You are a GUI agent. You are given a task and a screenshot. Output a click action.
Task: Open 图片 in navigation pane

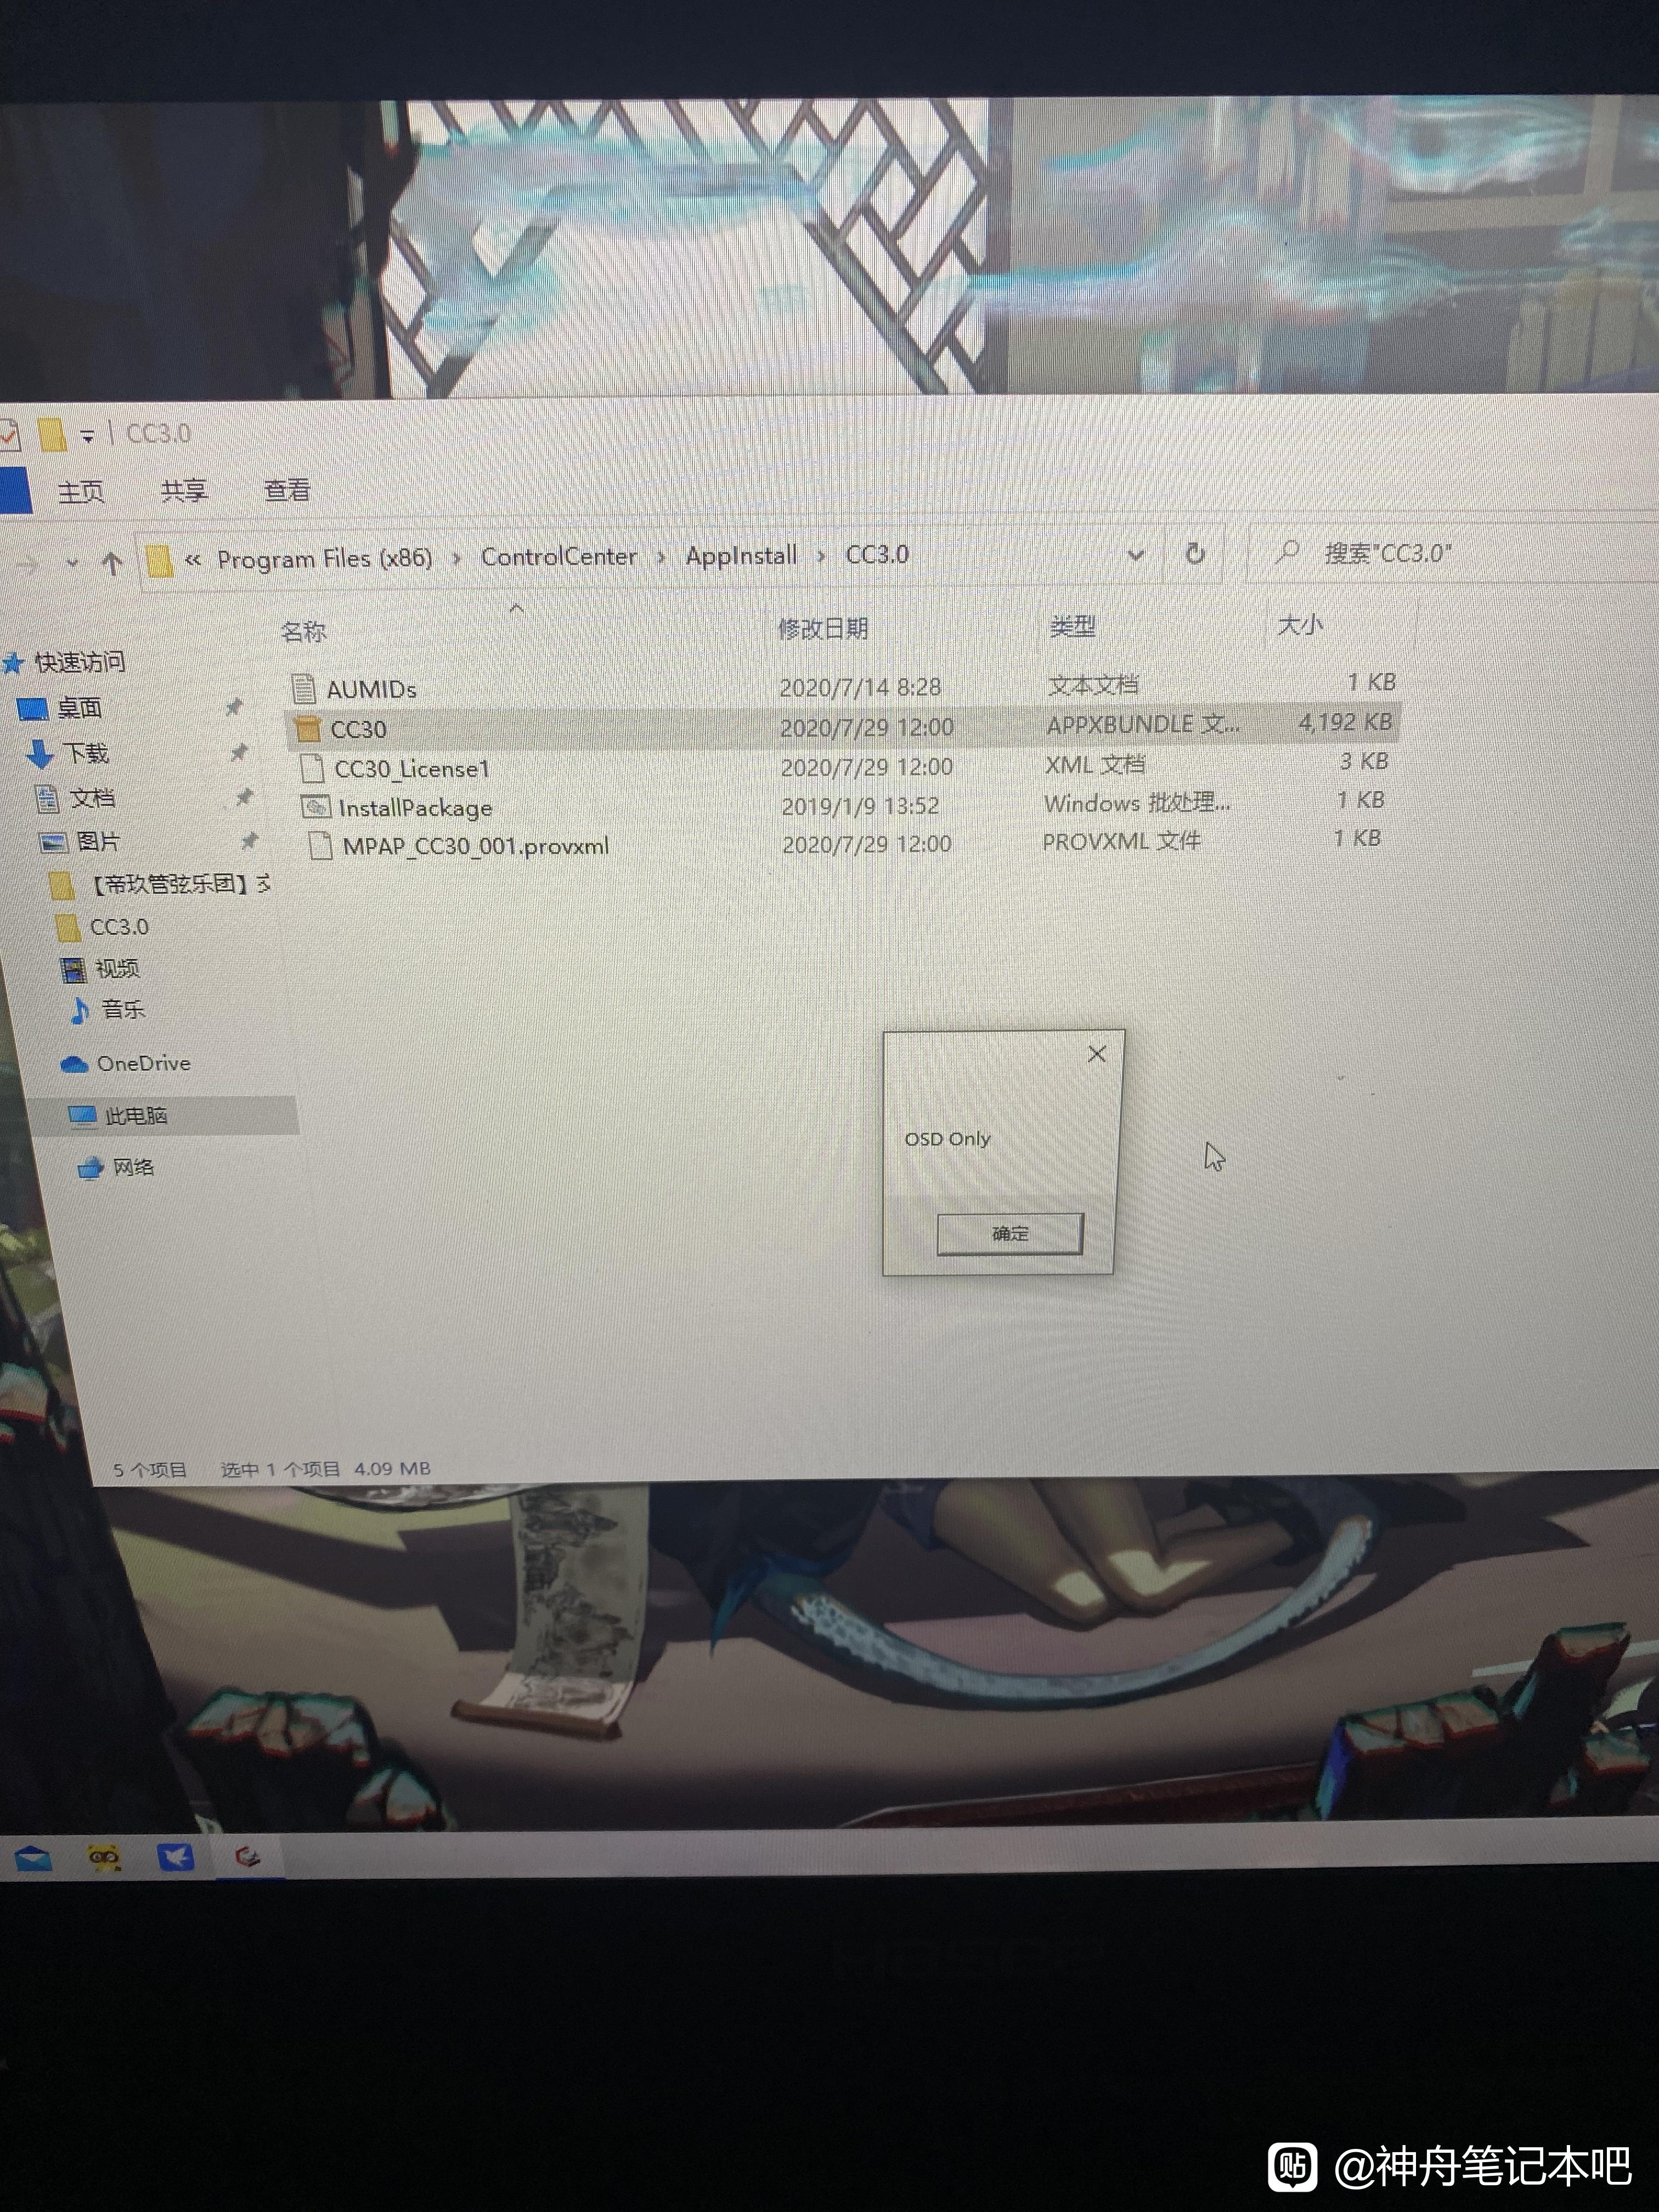click(x=97, y=842)
